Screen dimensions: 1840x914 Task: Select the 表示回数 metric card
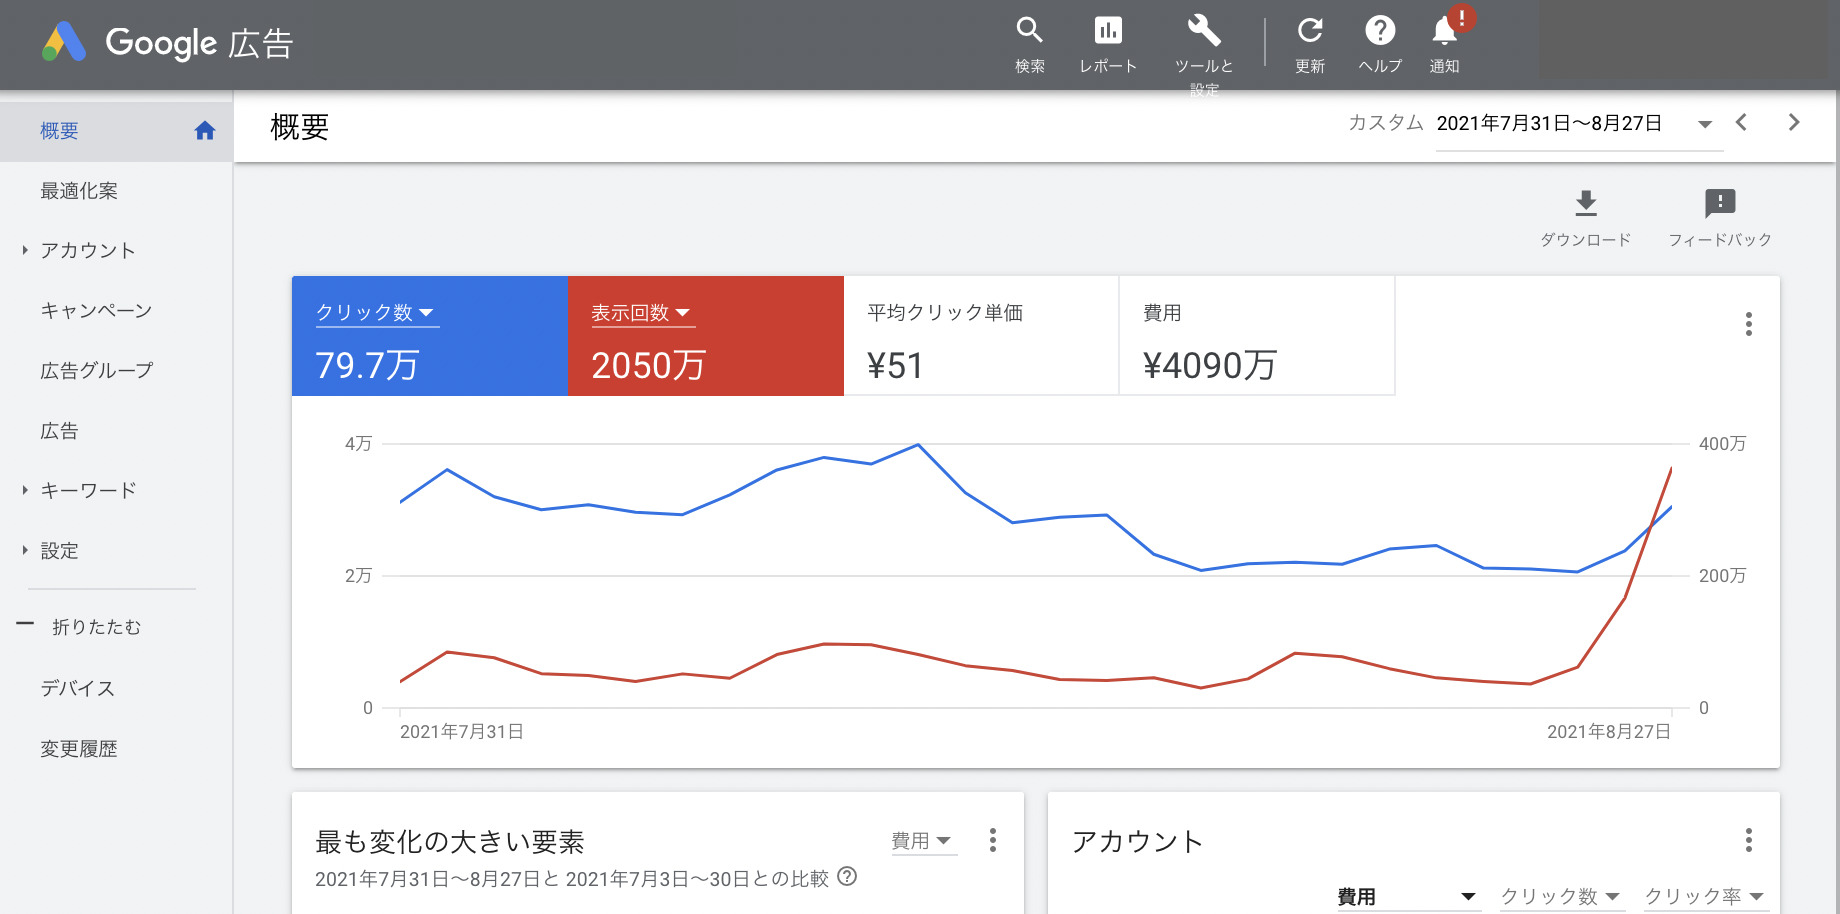(705, 336)
